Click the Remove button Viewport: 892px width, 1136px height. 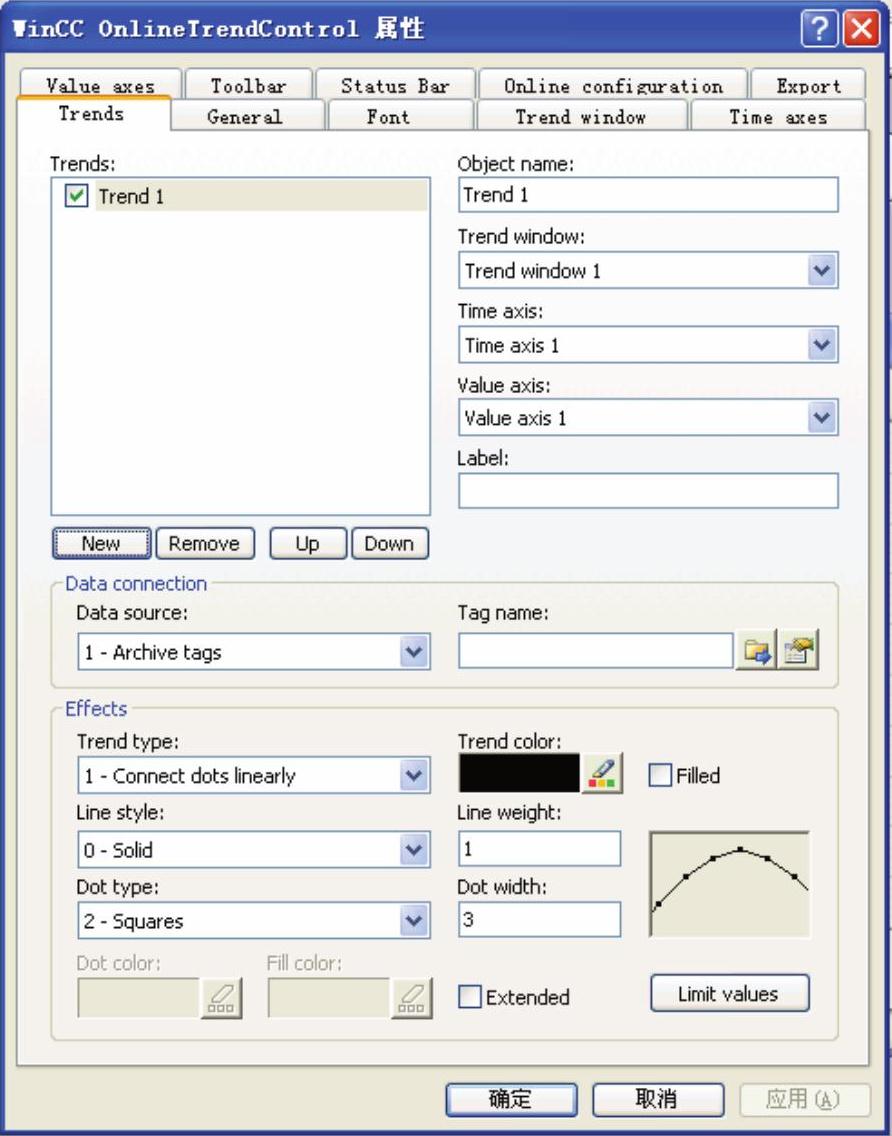tap(204, 543)
